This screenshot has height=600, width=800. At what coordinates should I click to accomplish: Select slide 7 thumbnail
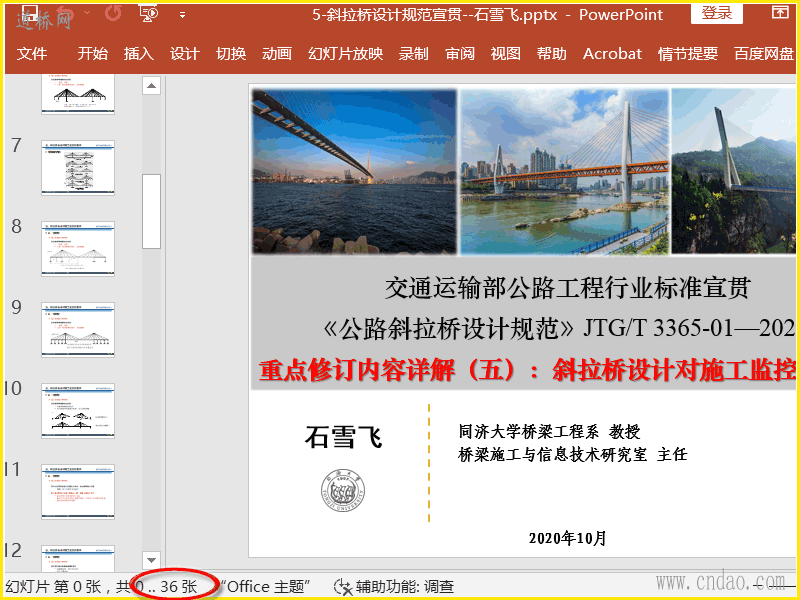click(78, 168)
